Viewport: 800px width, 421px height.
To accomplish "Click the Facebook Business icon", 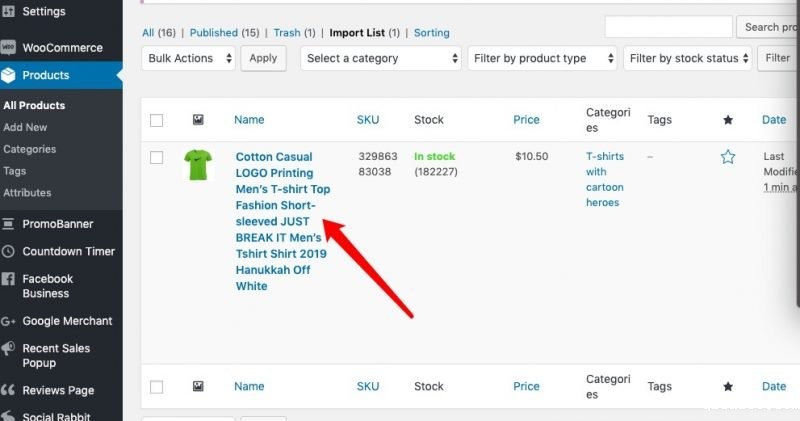I will 9,279.
